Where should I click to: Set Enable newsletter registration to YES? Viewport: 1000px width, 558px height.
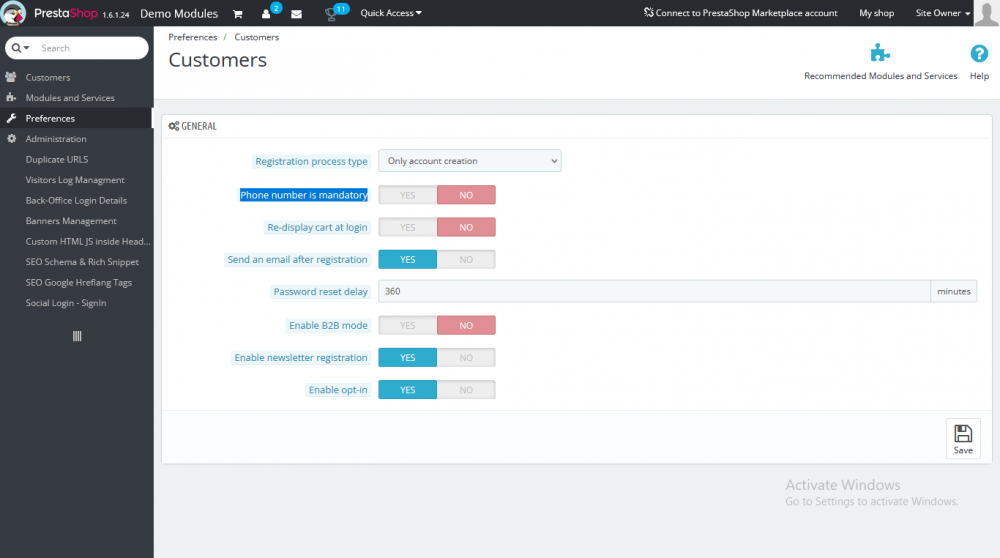408,358
